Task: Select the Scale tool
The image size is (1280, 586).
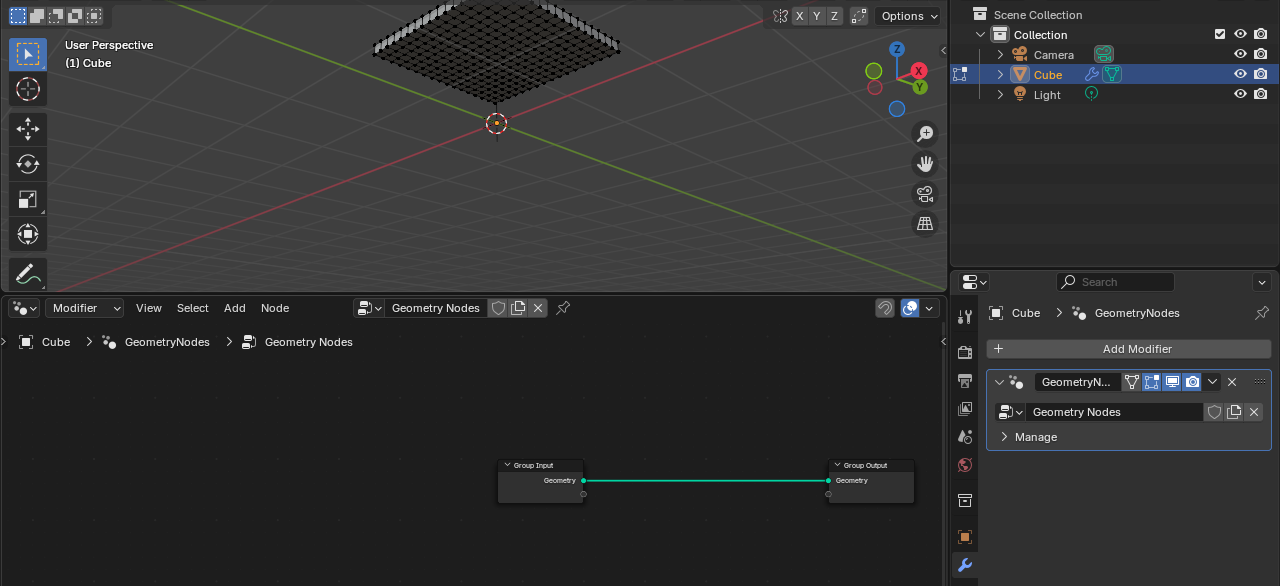Action: coord(27,199)
